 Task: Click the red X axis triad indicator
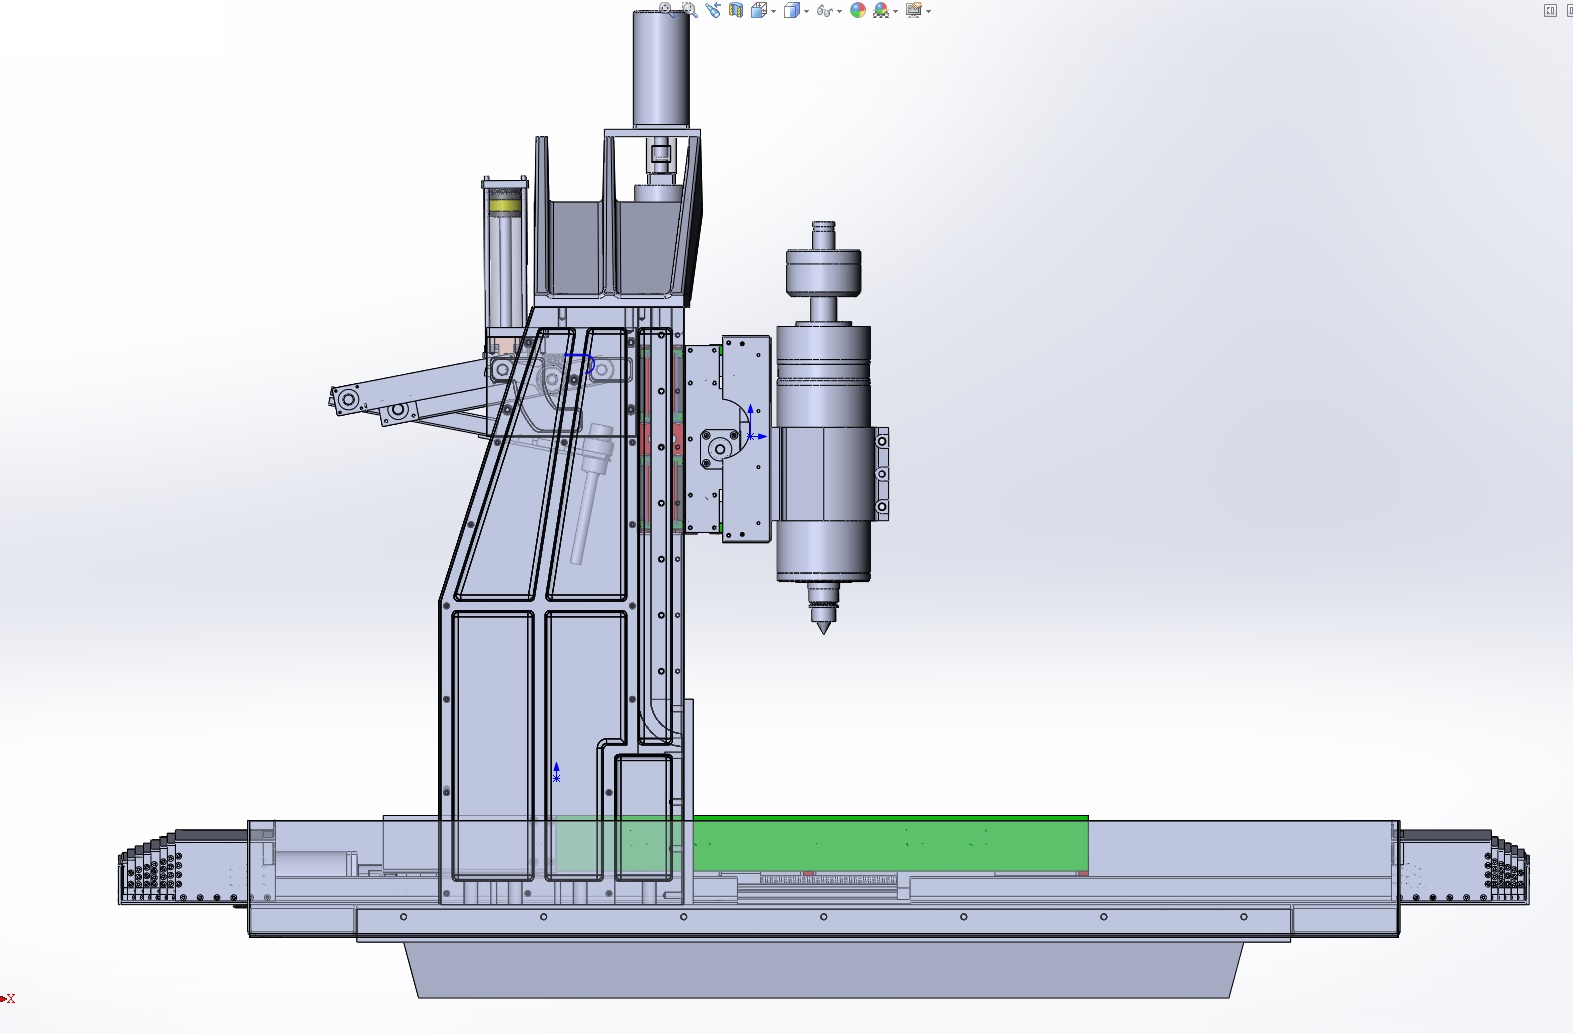point(9,998)
